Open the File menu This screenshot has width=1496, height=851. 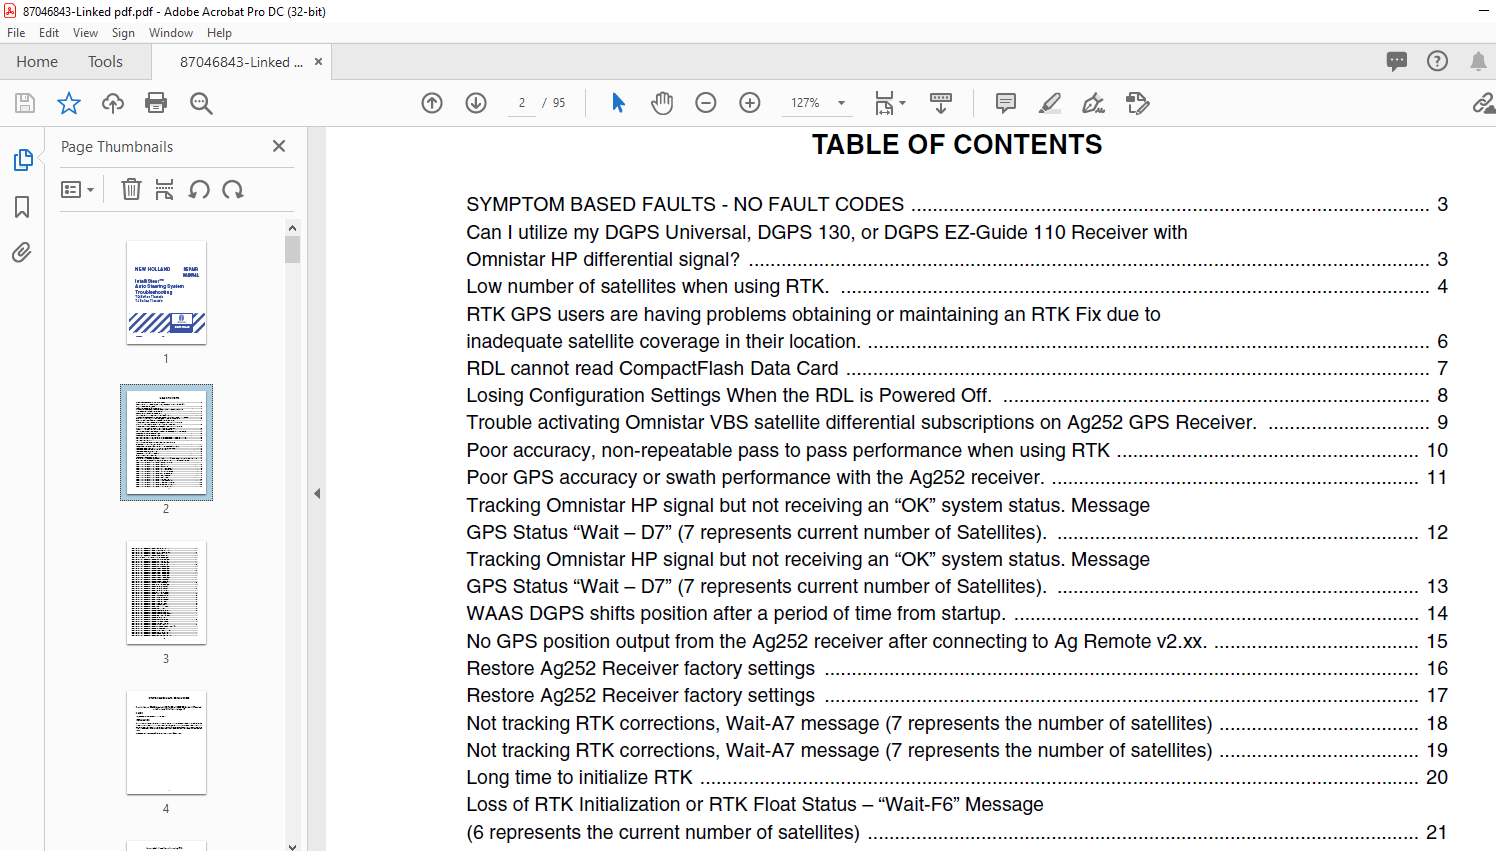pos(16,33)
